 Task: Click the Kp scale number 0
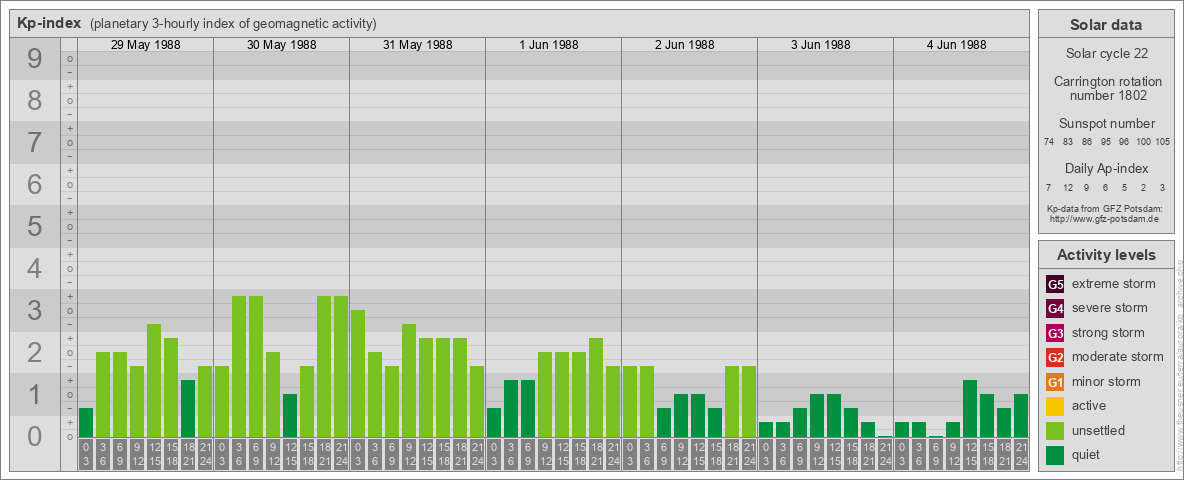coord(35,435)
